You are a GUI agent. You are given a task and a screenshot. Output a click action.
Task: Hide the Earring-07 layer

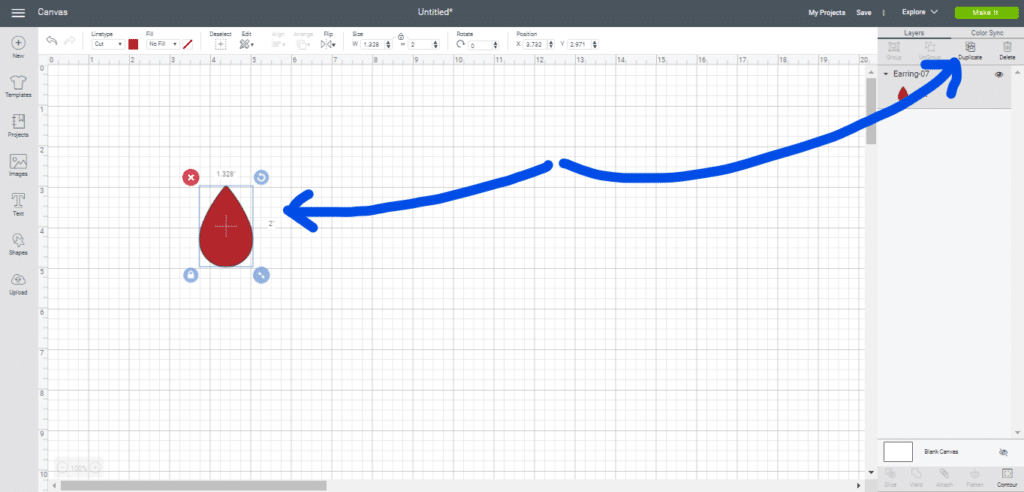tap(998, 75)
